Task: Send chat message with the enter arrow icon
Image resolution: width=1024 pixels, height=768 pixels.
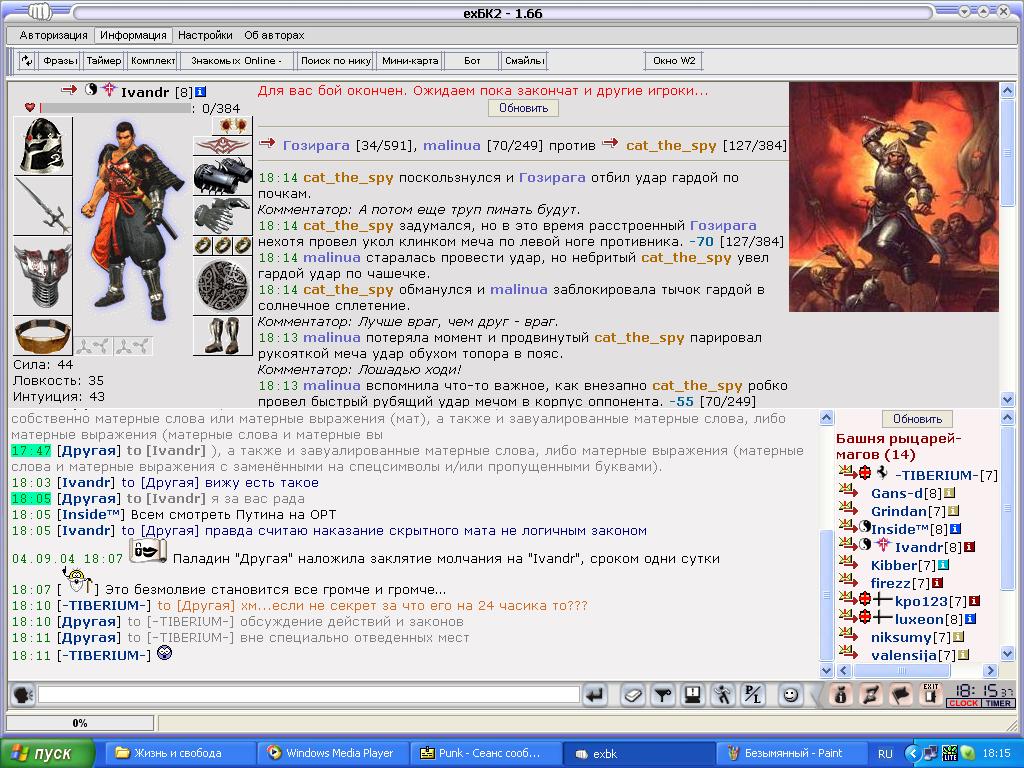Action: click(x=596, y=695)
